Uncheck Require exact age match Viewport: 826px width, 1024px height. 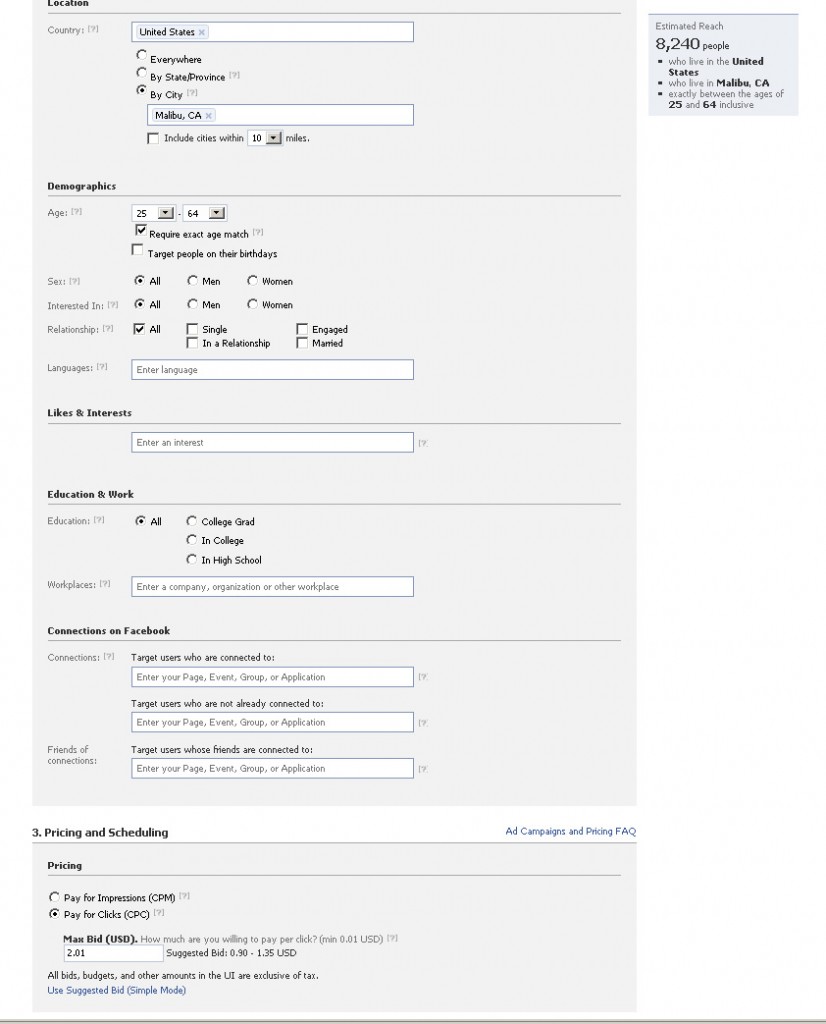(139, 232)
